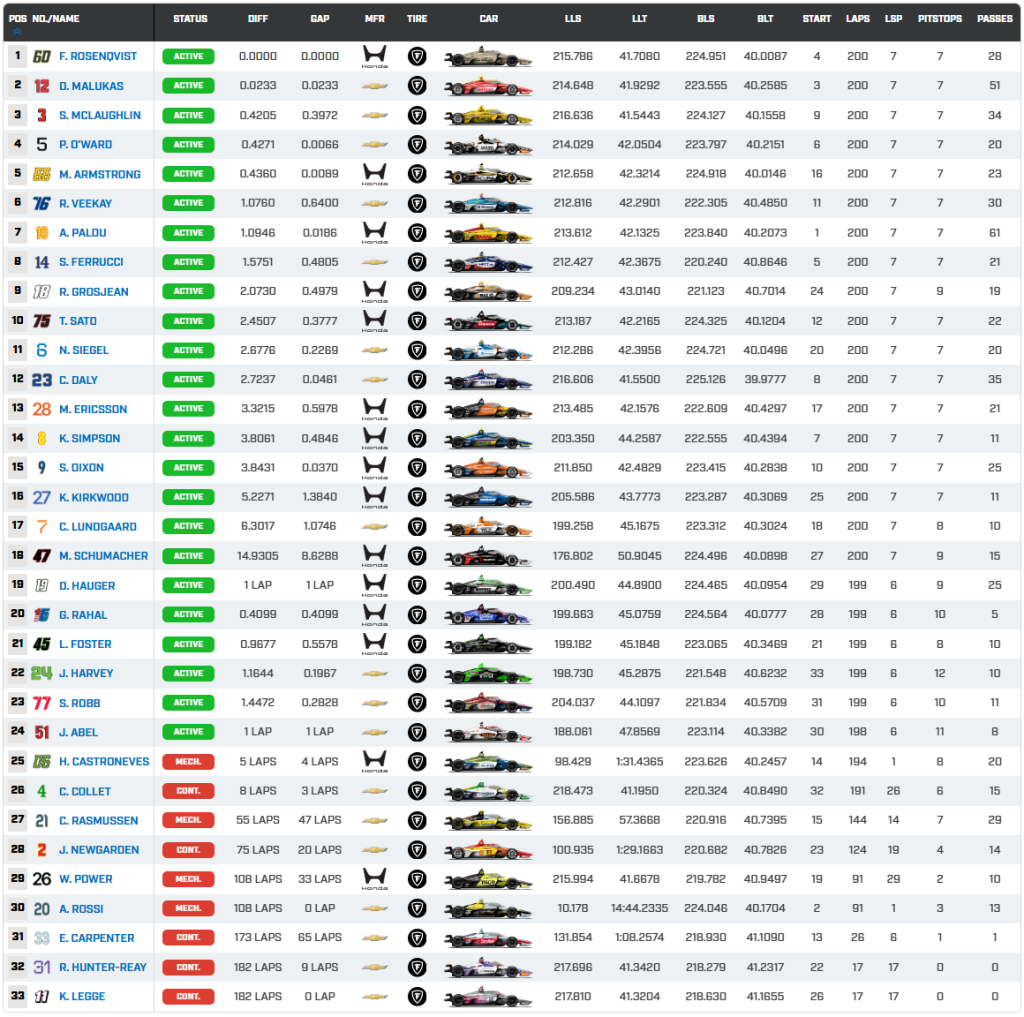Sort by the DIFF column header

258,19
